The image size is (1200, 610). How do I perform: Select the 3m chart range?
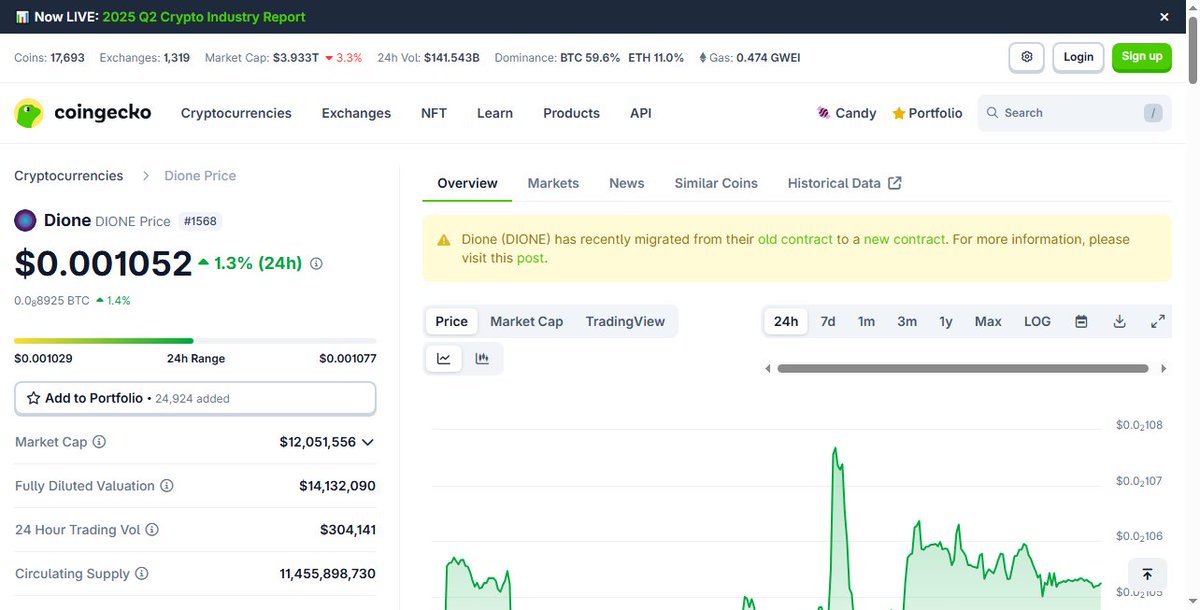point(907,321)
